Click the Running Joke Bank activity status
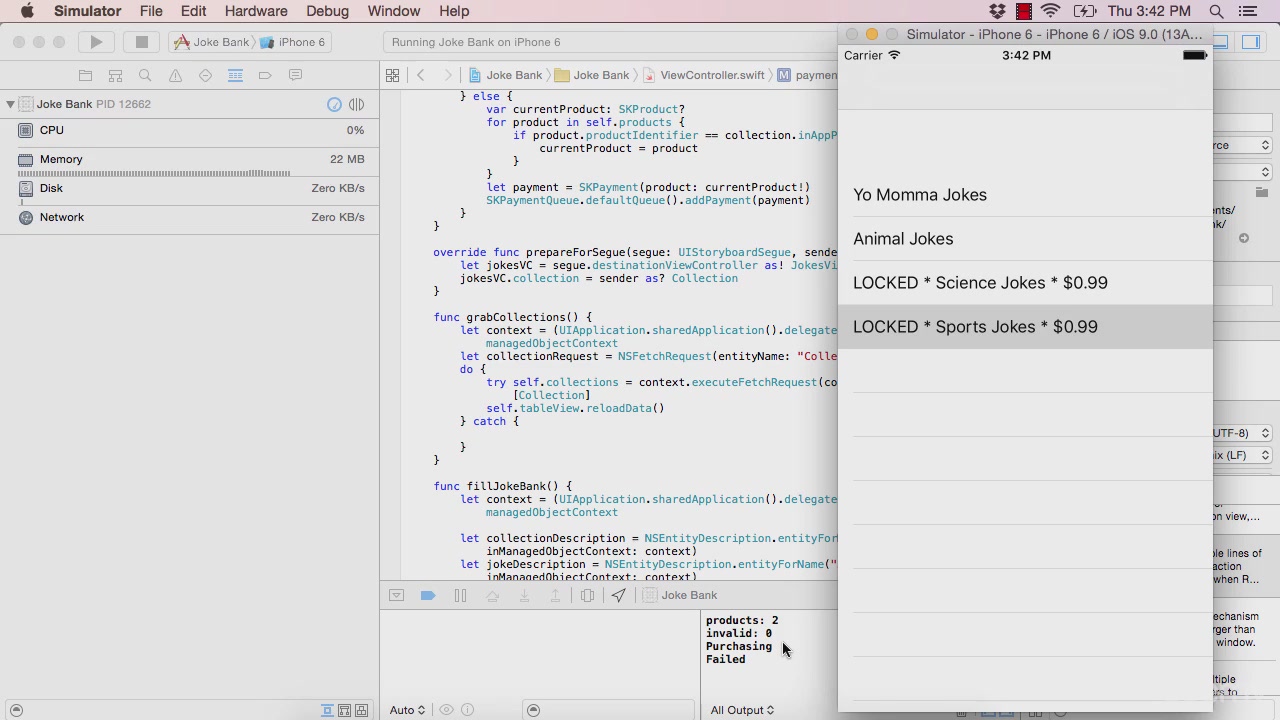 coord(476,42)
